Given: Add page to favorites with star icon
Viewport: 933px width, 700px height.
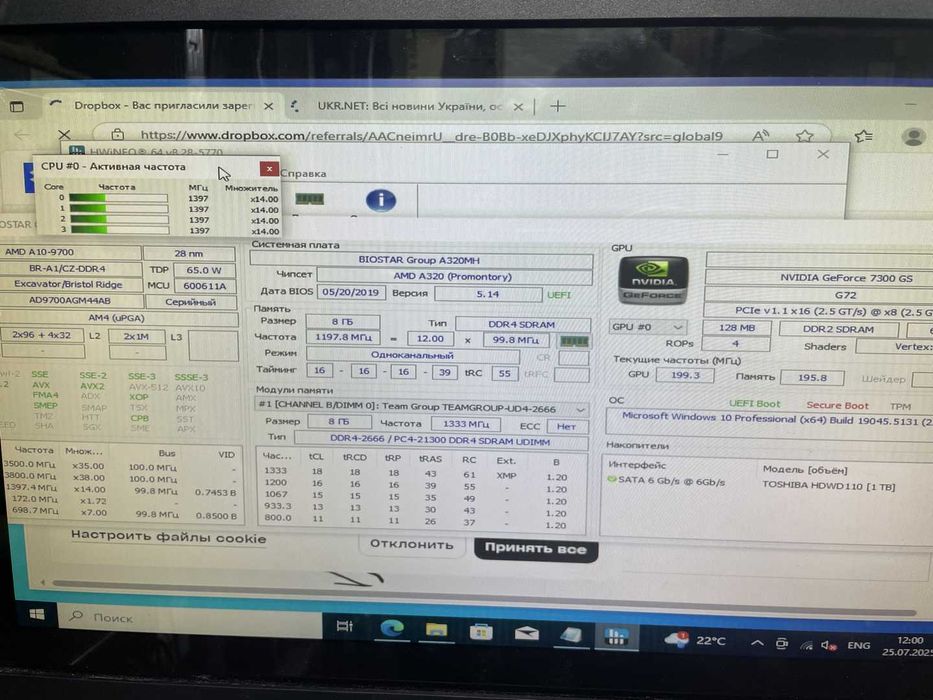Looking at the screenshot, I should [x=804, y=136].
